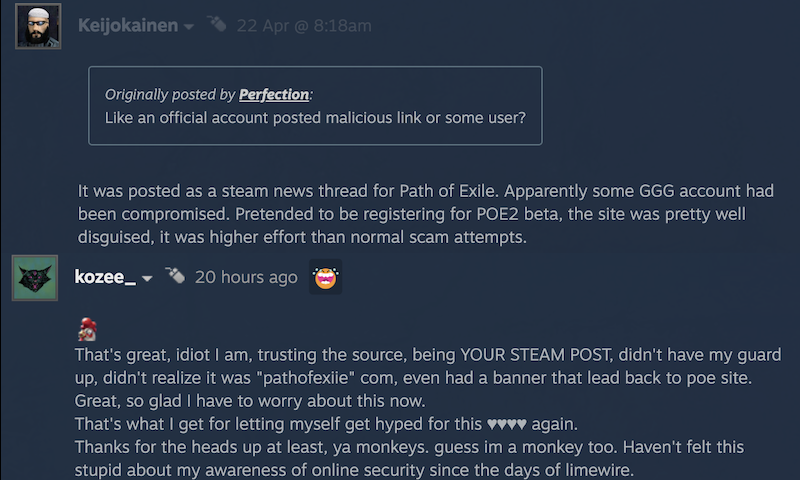
Task: Open Keijokainen's profile picture
Action: (38, 25)
